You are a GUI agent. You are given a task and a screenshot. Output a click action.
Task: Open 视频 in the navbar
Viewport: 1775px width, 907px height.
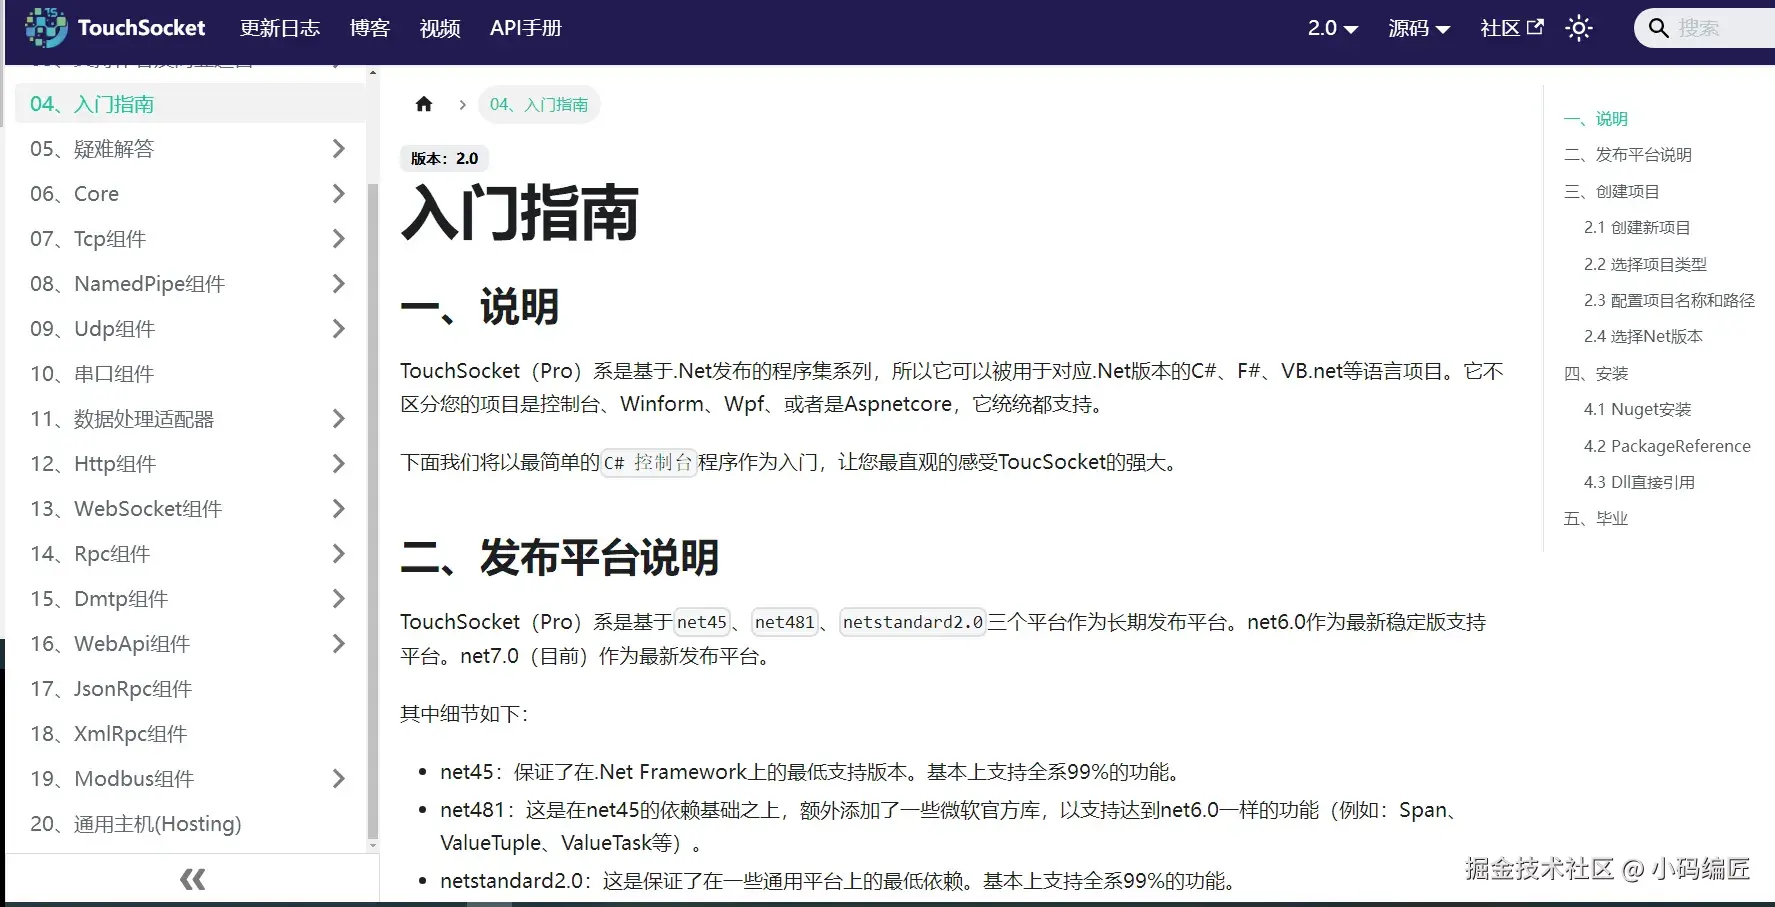click(x=440, y=28)
